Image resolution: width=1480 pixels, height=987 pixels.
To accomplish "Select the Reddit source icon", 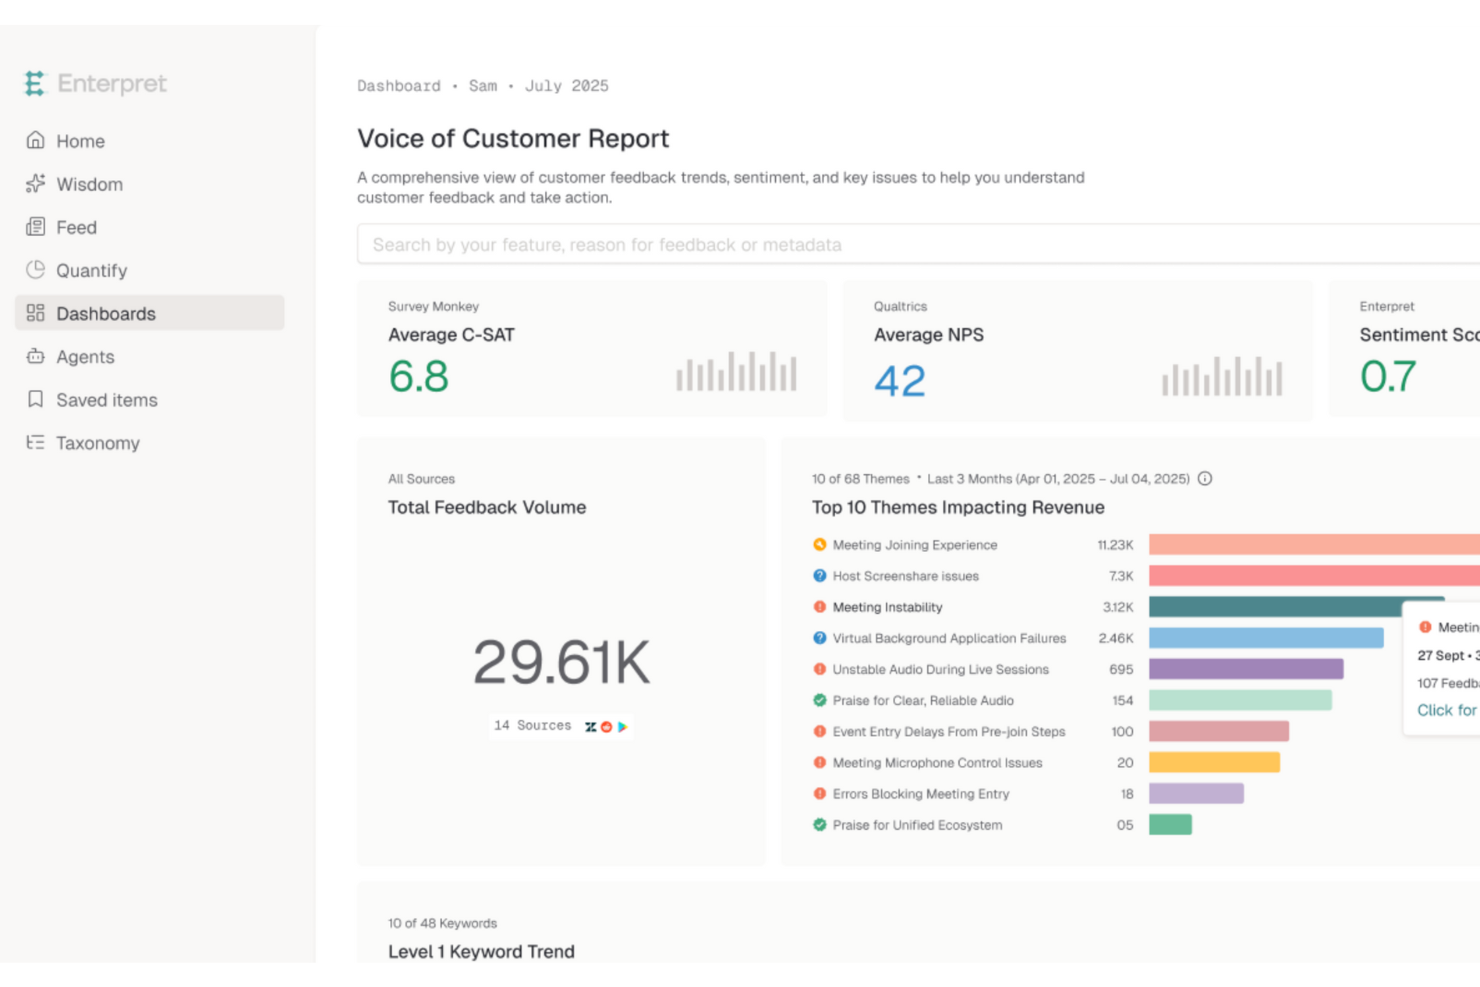I will click(607, 727).
